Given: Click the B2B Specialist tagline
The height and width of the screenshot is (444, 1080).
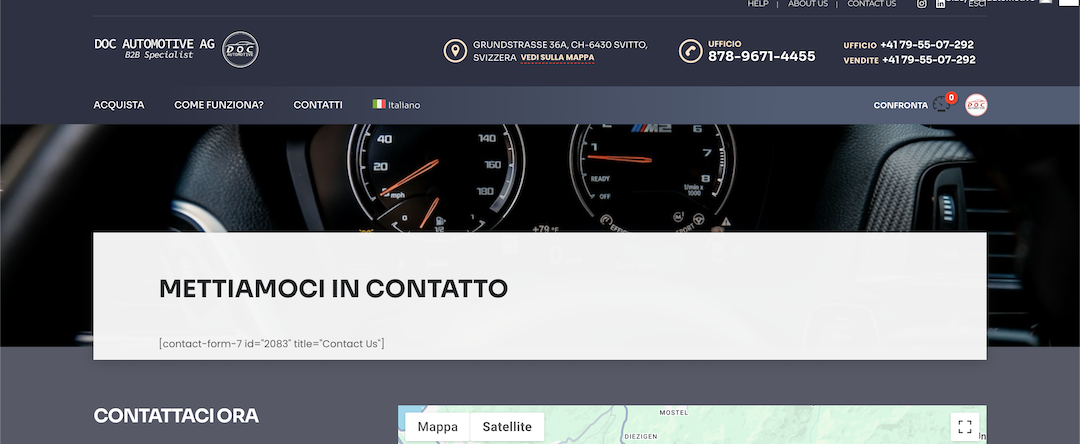Looking at the screenshot, I should pyautogui.click(x=158, y=55).
